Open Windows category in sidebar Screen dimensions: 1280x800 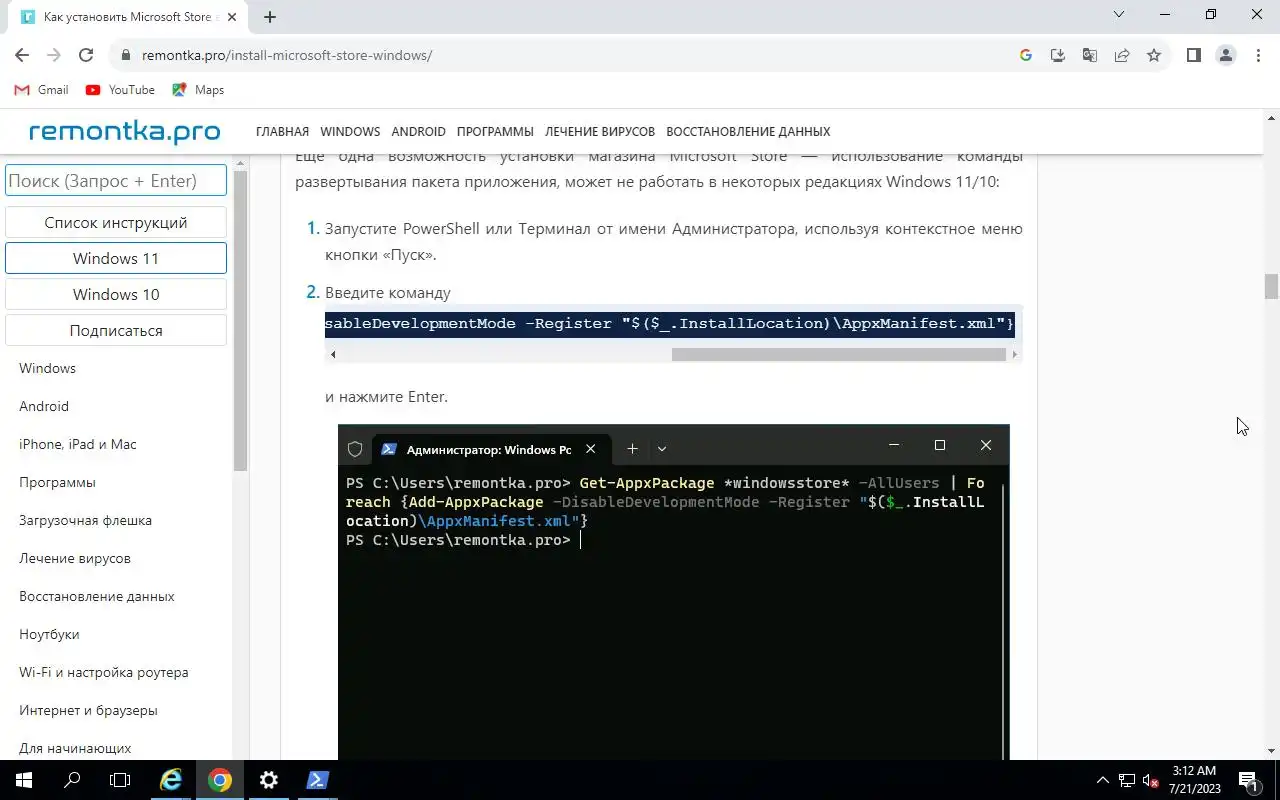coord(47,368)
